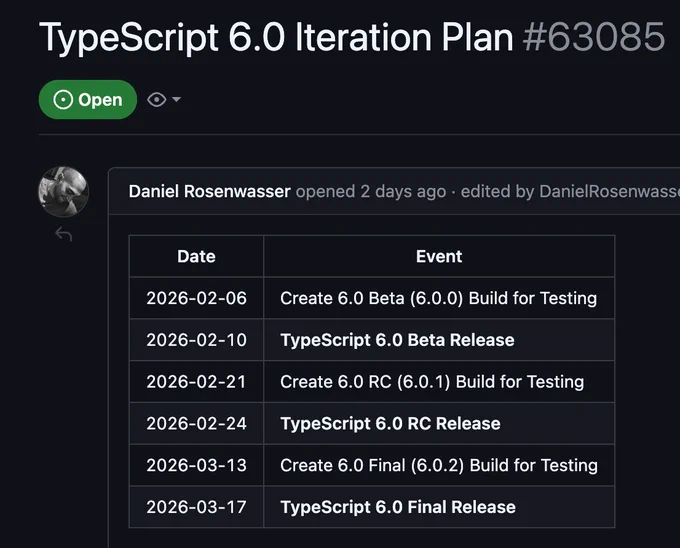Expand the watch options dropdown arrow
Screen dimensions: 680x548
coord(176,99)
